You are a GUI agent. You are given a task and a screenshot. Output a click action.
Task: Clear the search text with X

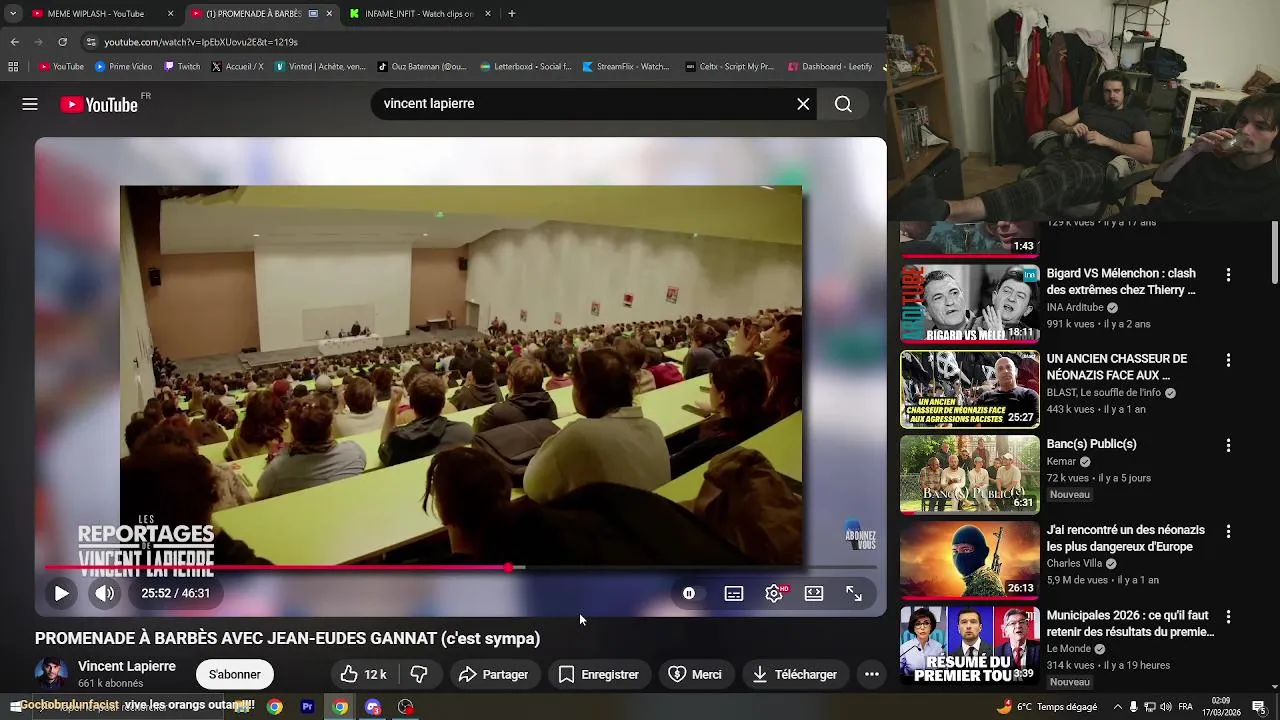tap(803, 104)
